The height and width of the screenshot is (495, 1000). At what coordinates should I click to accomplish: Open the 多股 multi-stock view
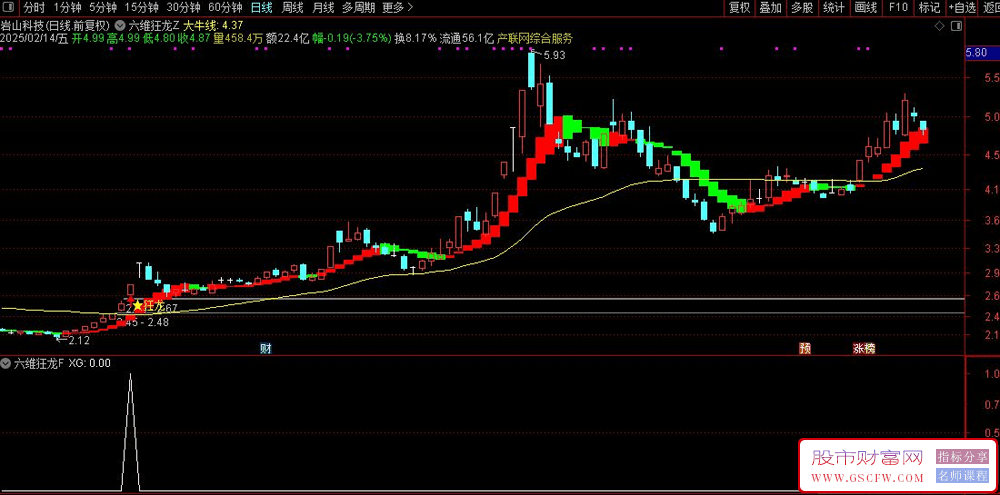[x=802, y=8]
